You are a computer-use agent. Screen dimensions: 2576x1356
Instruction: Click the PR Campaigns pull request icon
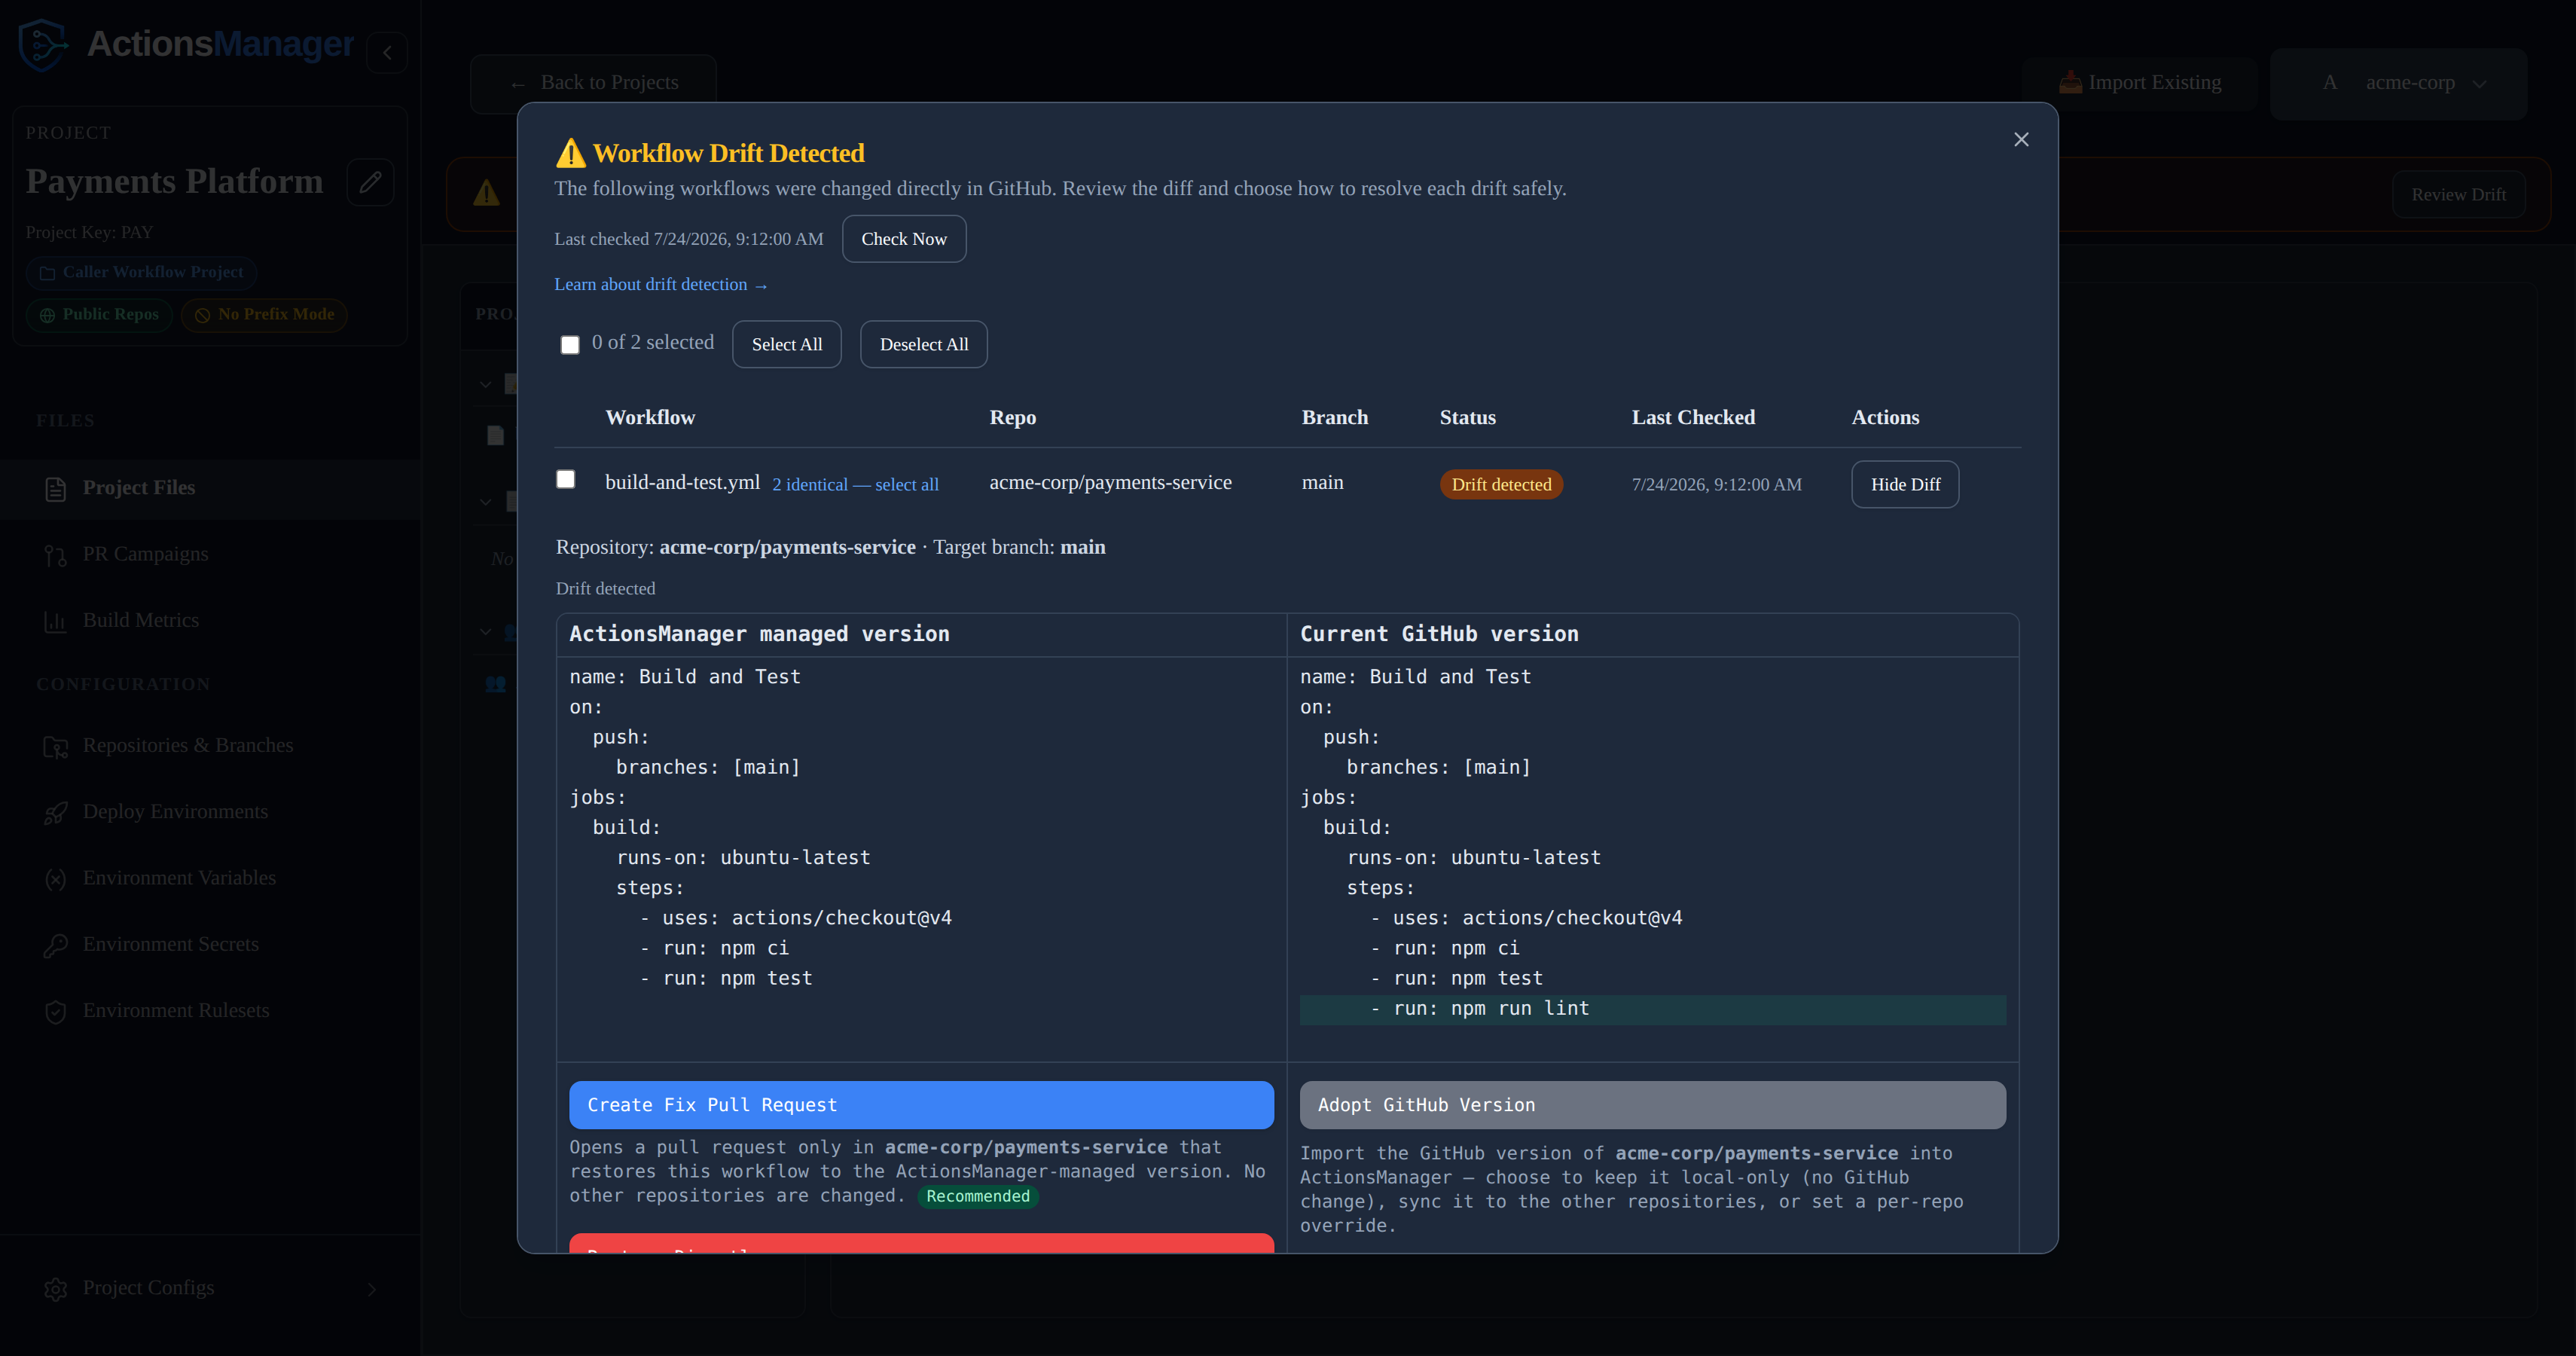pyautogui.click(x=56, y=555)
